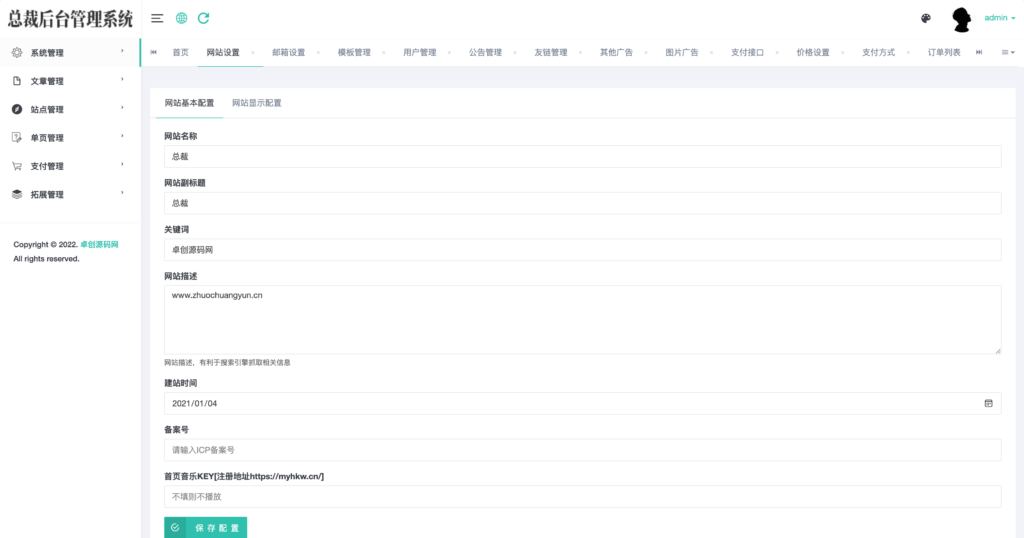This screenshot has width=1024, height=538.
Task: Open the tab operations dropdown menu
Action: coord(1008,52)
